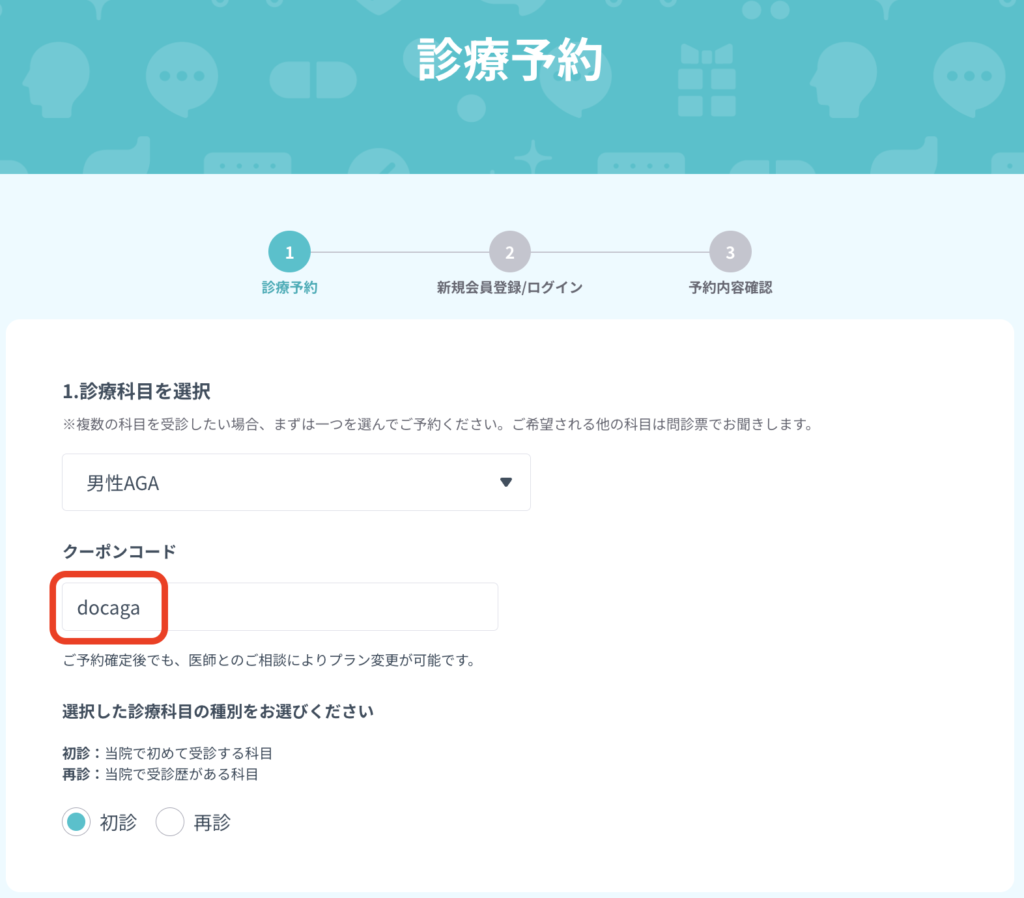Click the step 3 circle indicator
Screen dimensions: 1024x898
tap(730, 253)
